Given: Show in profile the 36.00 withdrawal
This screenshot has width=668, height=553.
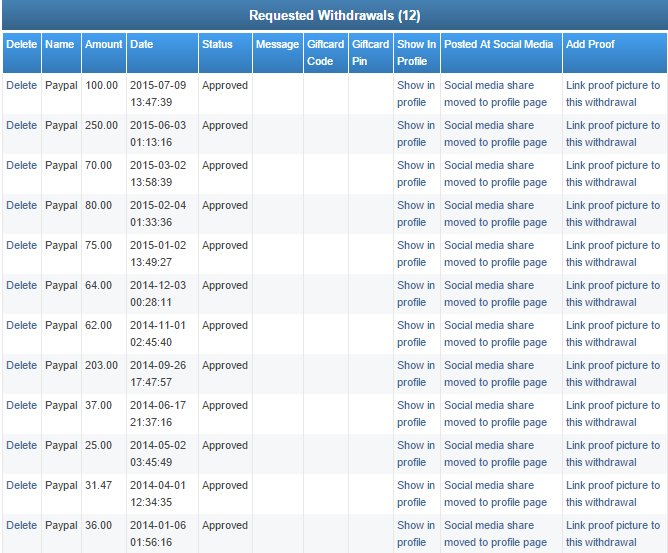Looking at the screenshot, I should pos(416,534).
